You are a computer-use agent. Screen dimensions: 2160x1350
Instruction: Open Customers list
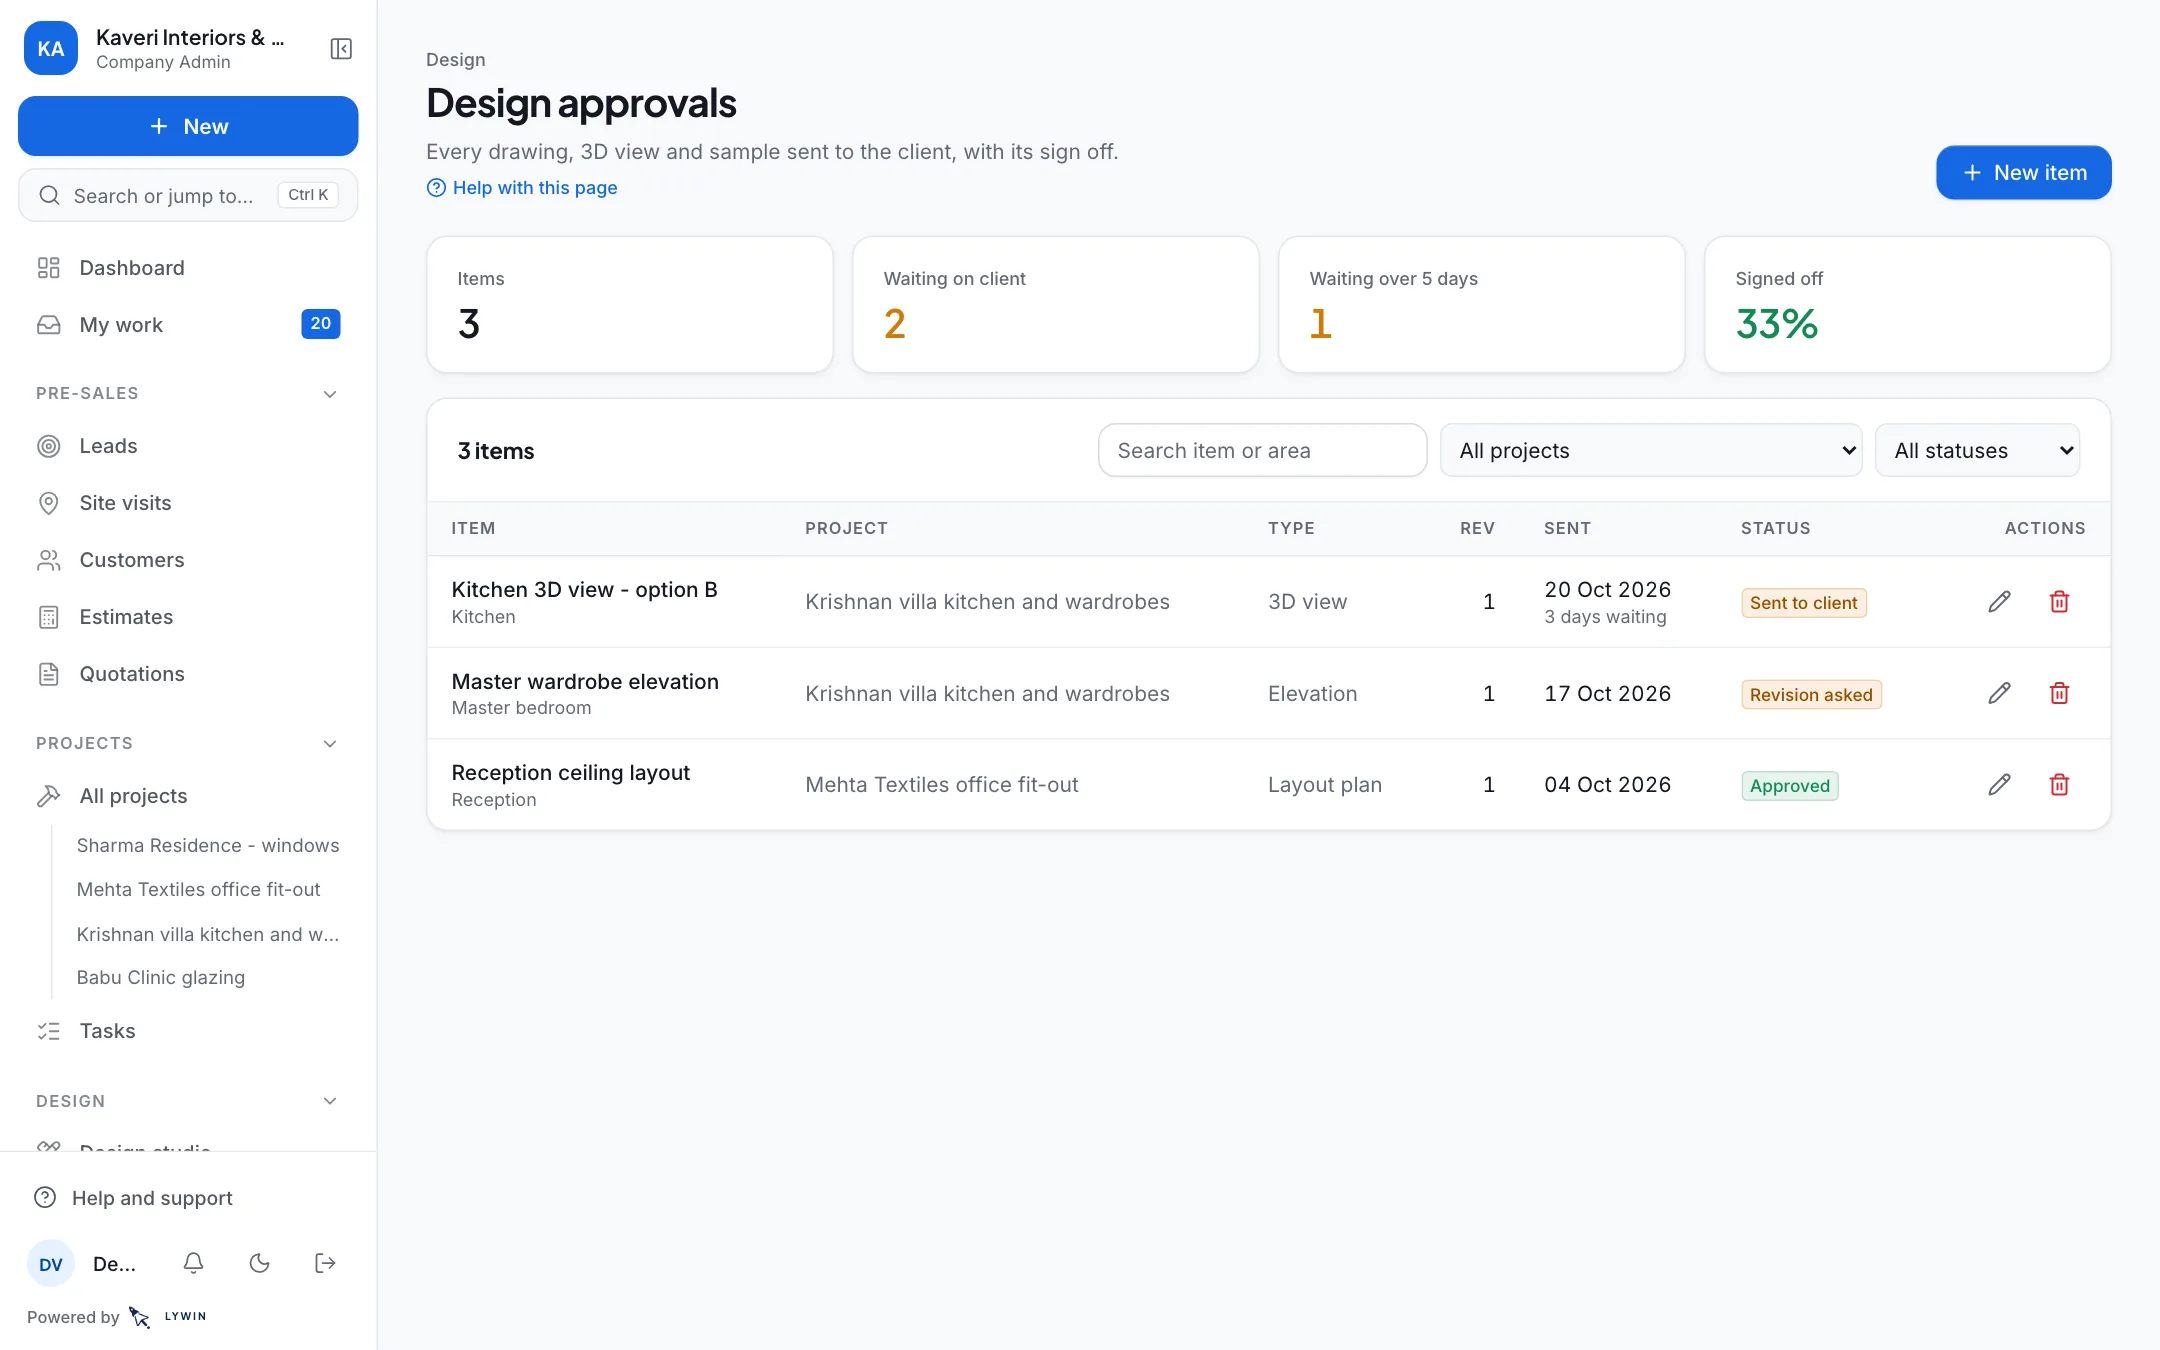(188, 560)
